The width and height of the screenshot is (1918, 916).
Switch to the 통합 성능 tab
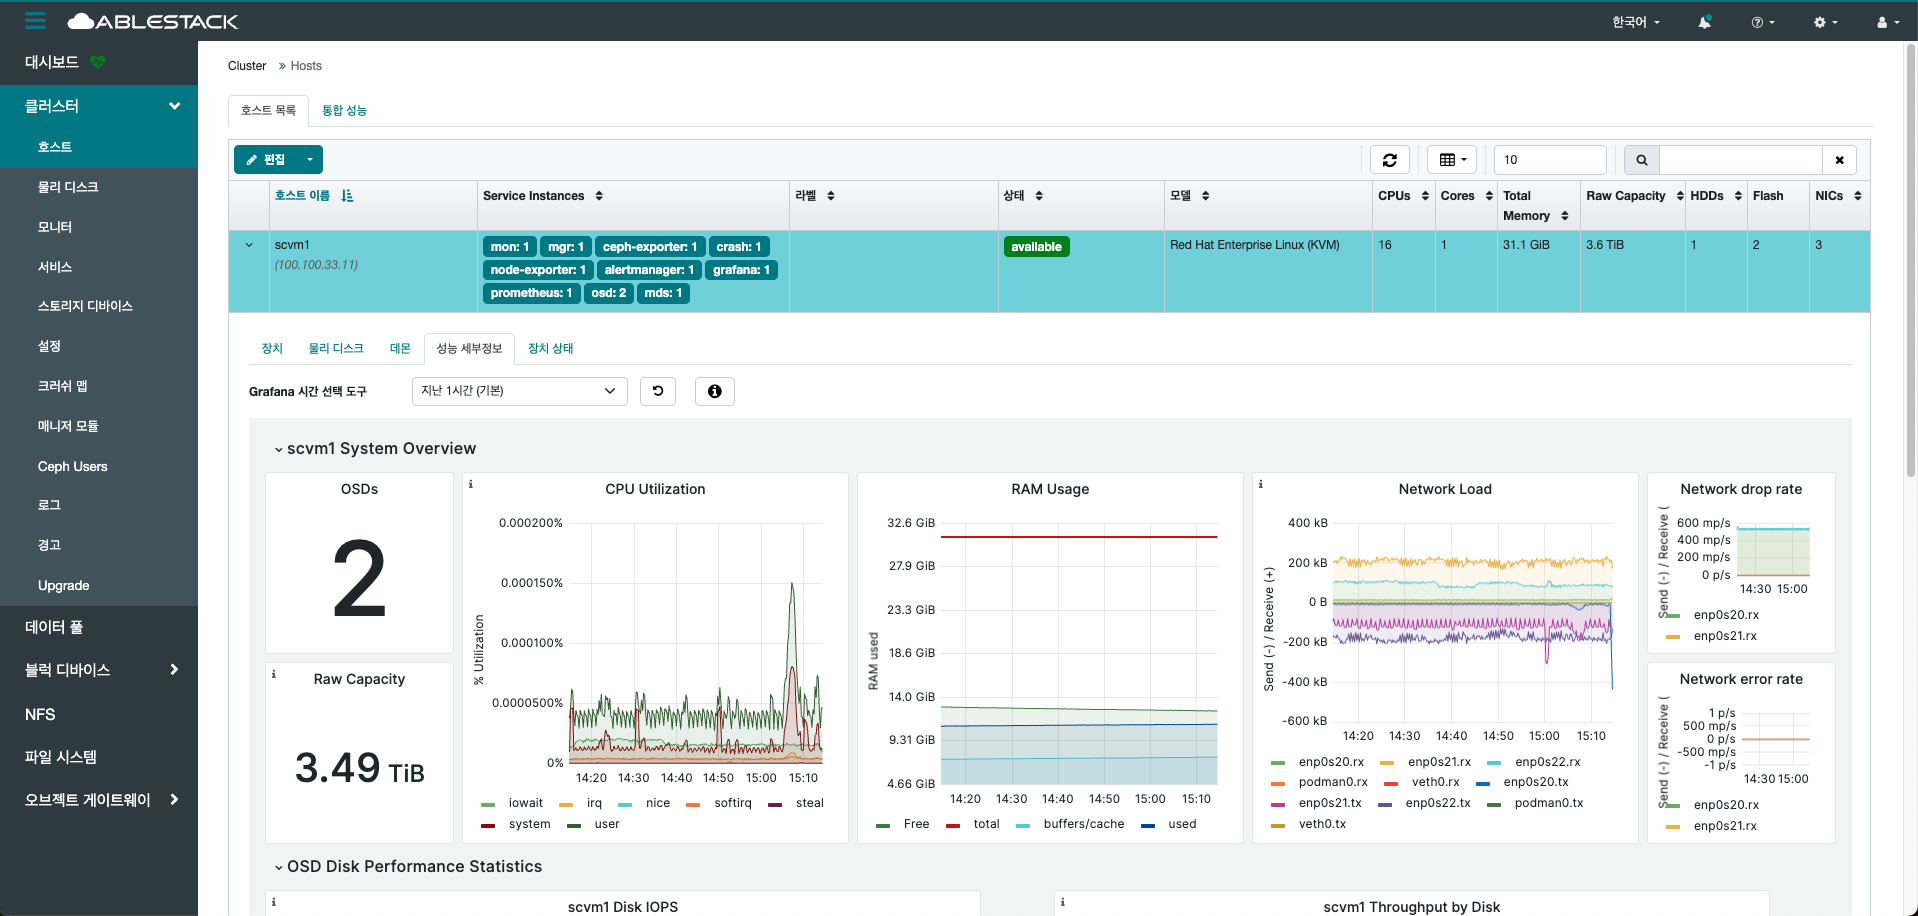344,110
